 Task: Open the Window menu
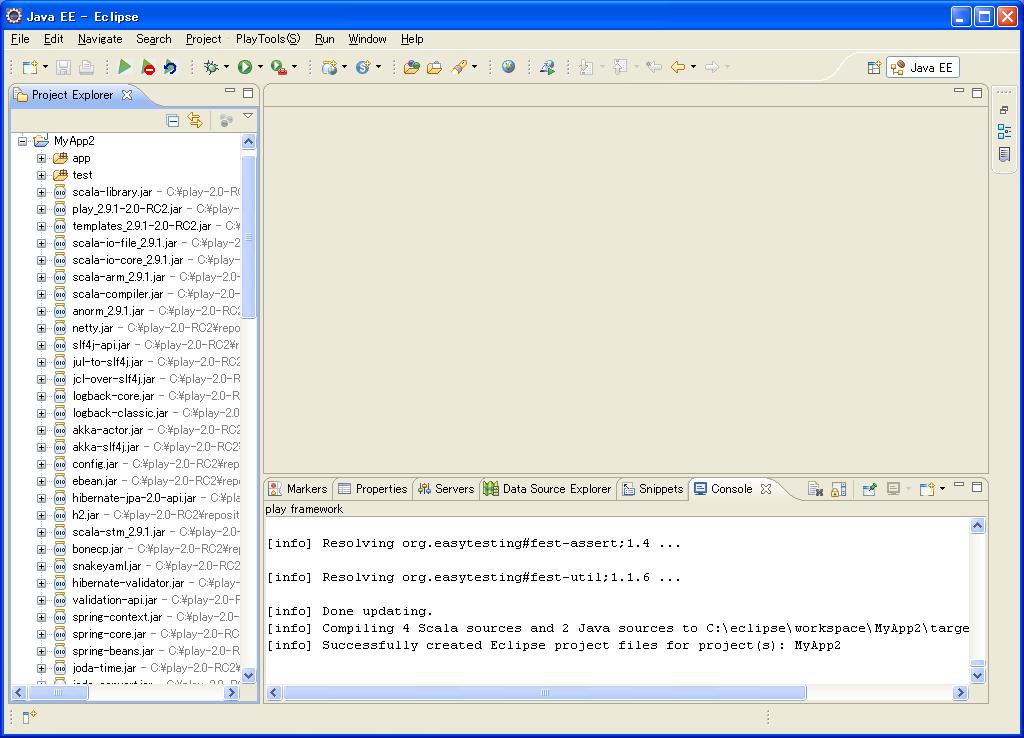click(367, 39)
